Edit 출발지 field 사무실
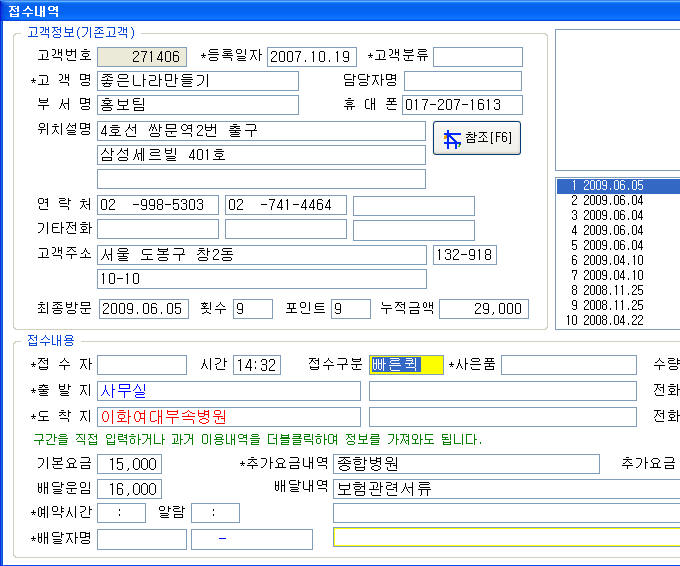 229,391
